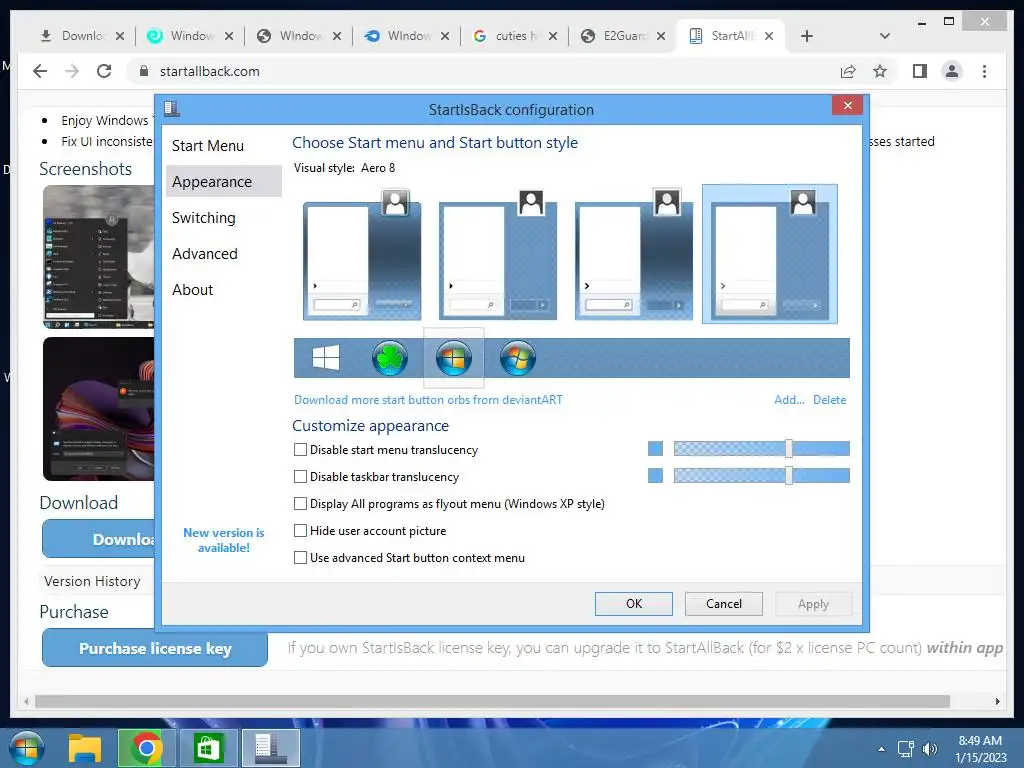Expand the Chrome tab search dropdown
1024x768 pixels.
point(884,36)
